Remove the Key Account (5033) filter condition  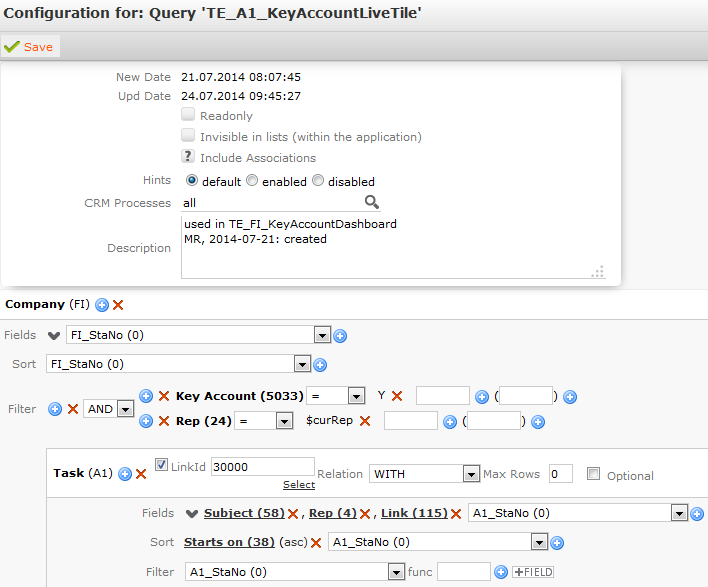click(x=164, y=396)
